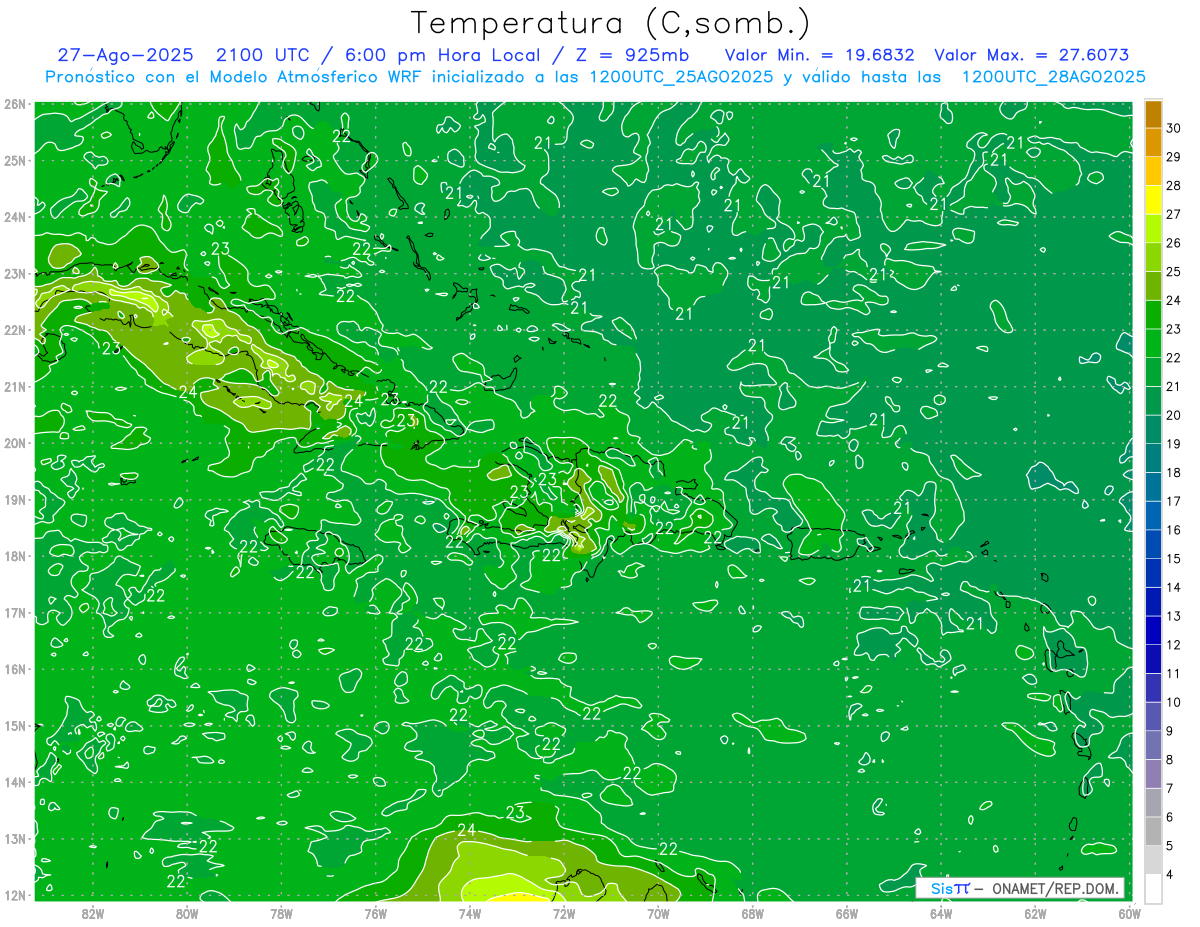Click the '82W' longitude axis label

[x=93, y=913]
